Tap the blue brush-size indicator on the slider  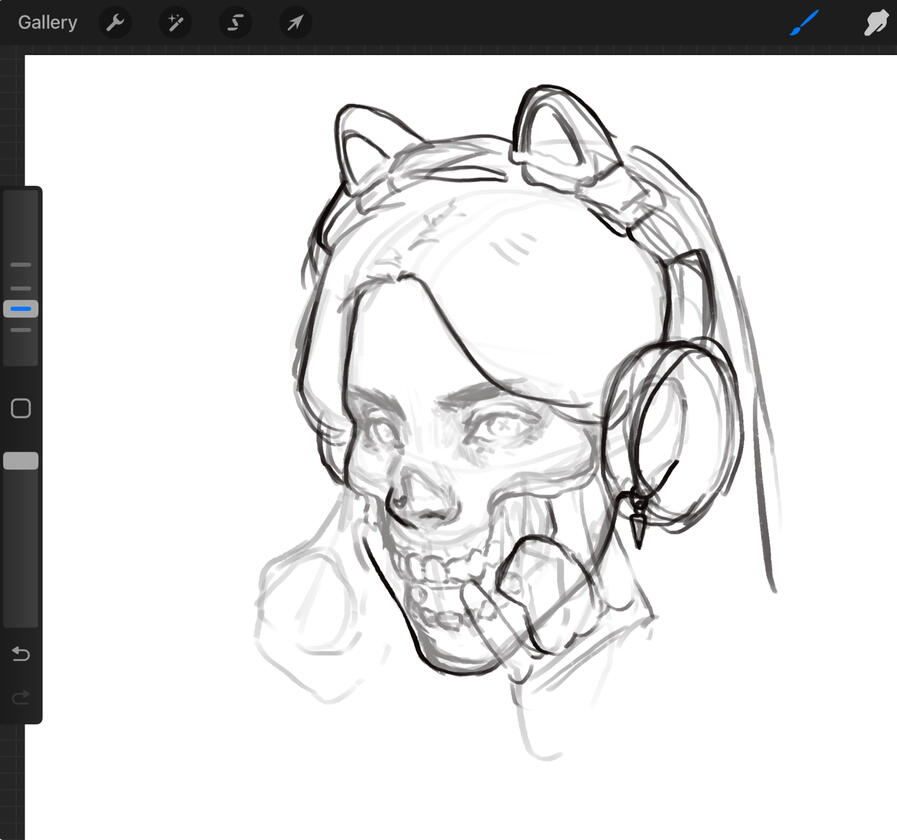20,308
